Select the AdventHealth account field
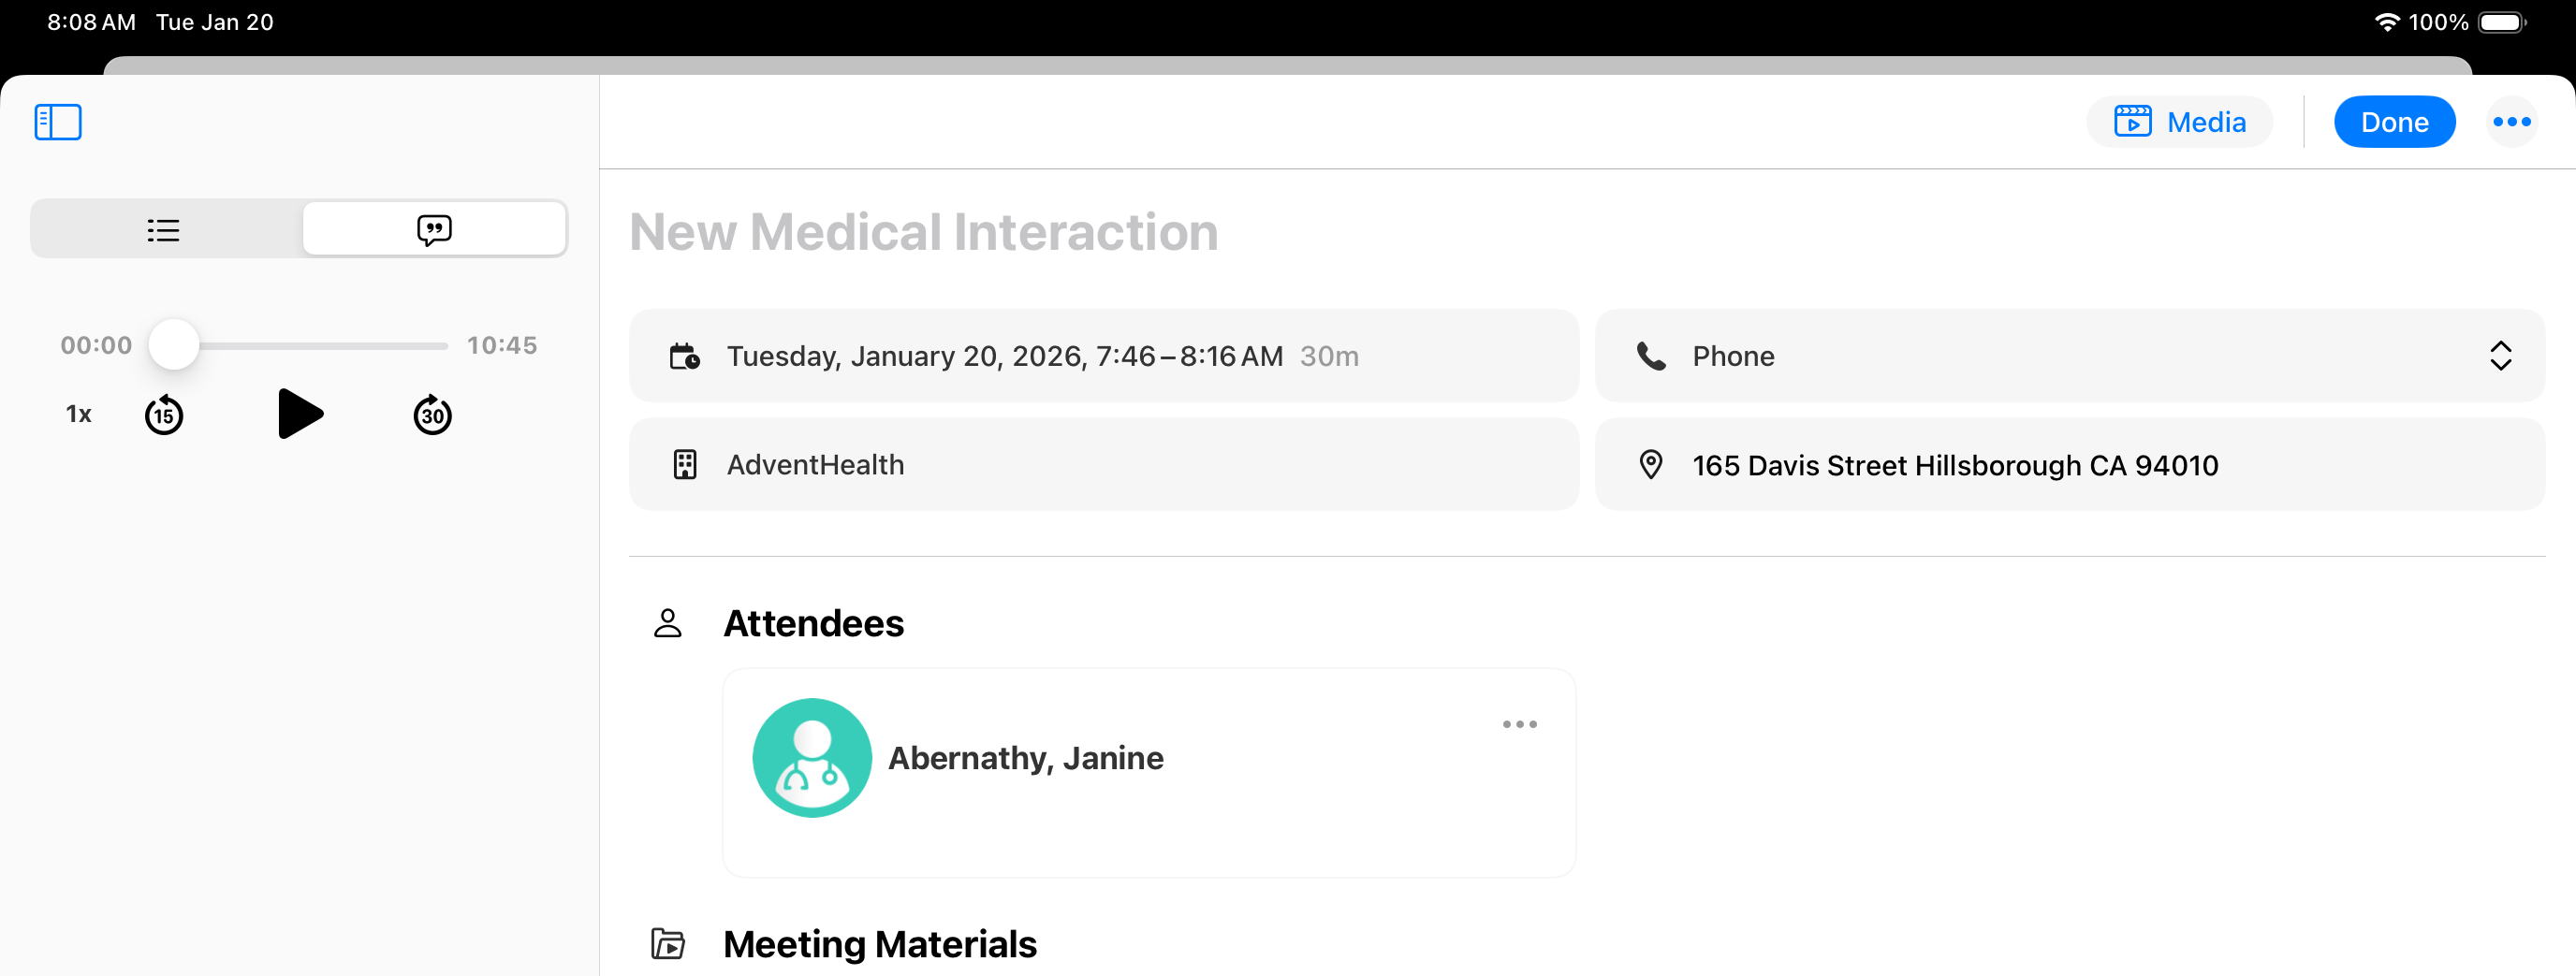The height and width of the screenshot is (976, 2576). 1103,465
